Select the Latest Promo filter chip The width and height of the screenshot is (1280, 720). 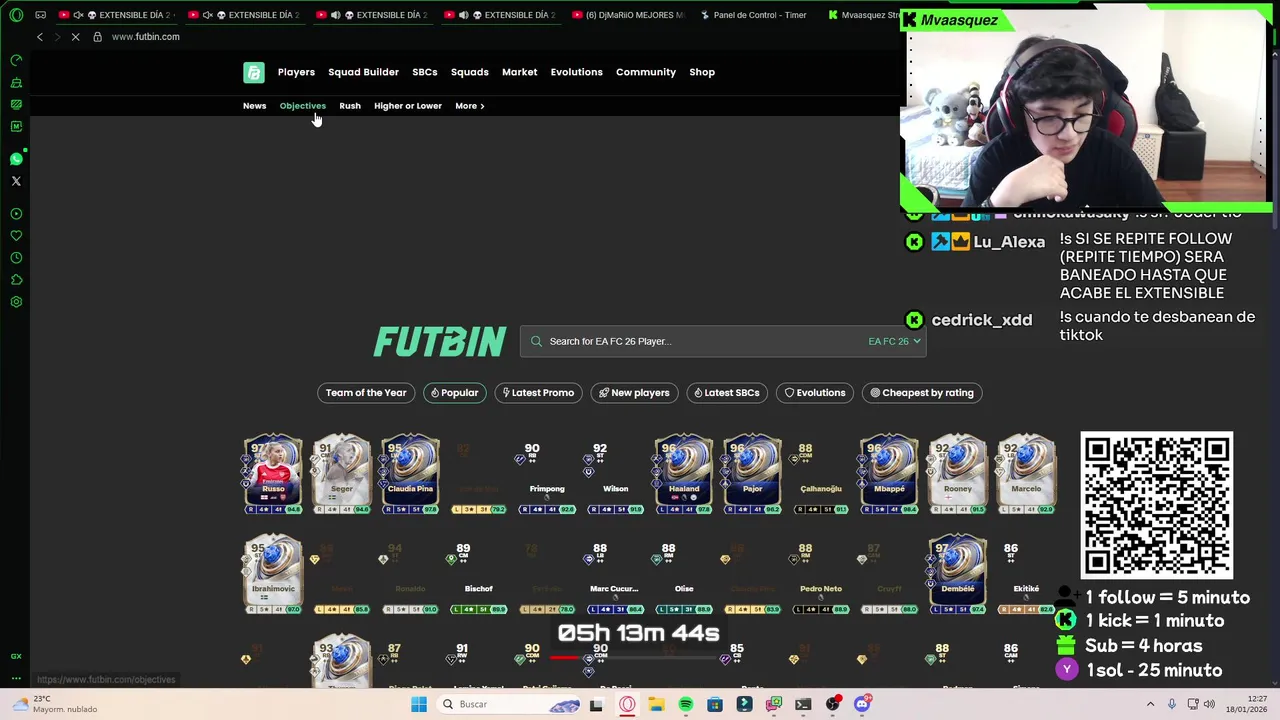538,393
